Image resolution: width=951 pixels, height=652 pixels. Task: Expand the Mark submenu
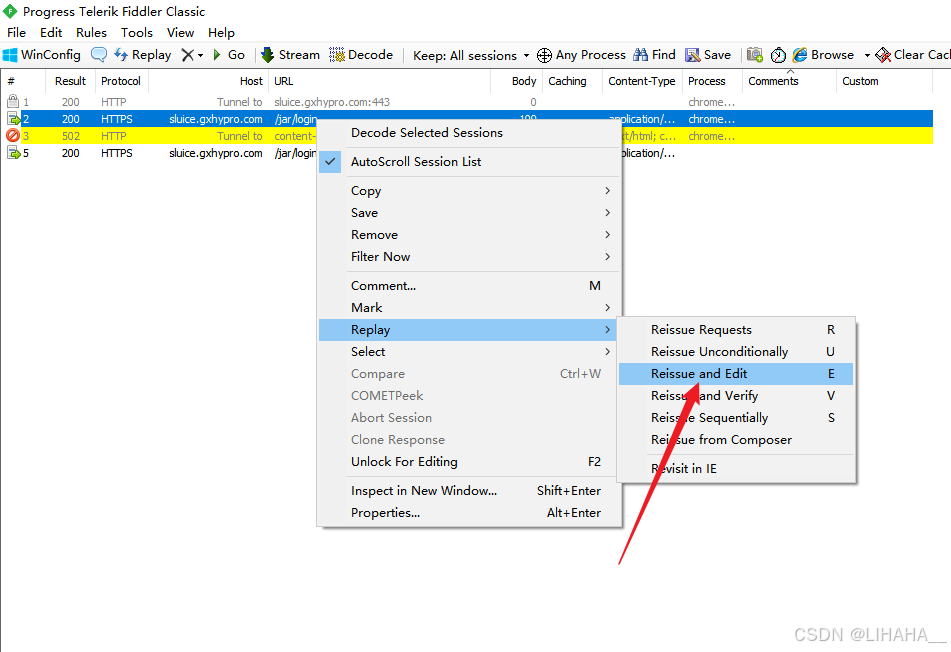[470, 308]
